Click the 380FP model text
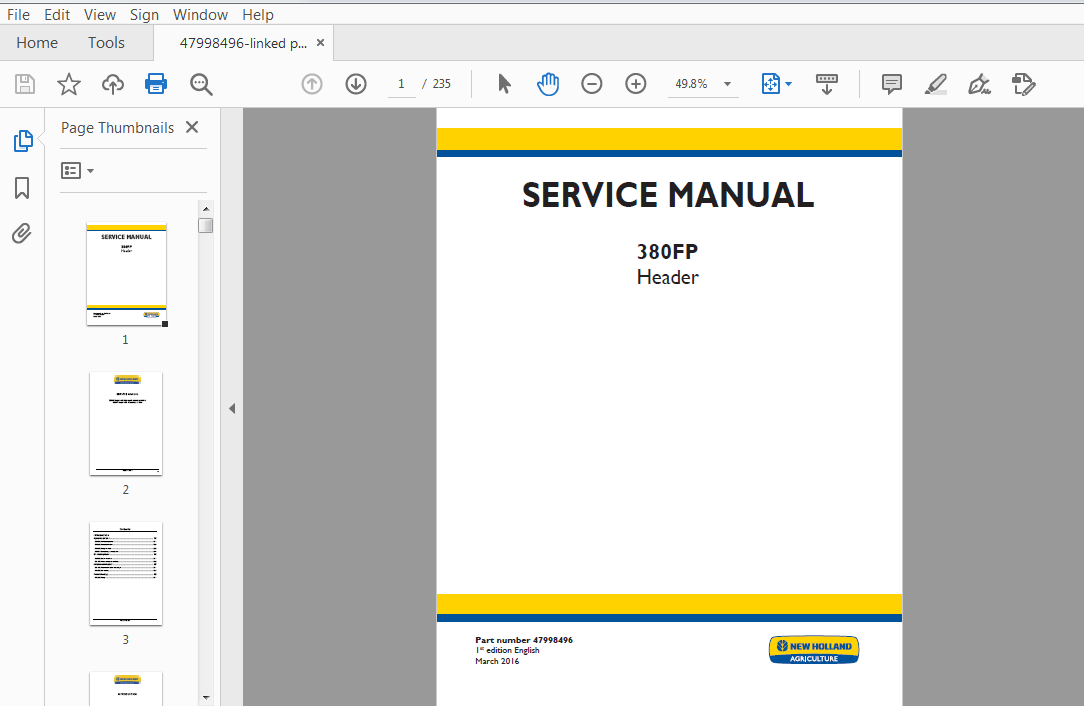The height and width of the screenshot is (706, 1084). [668, 251]
